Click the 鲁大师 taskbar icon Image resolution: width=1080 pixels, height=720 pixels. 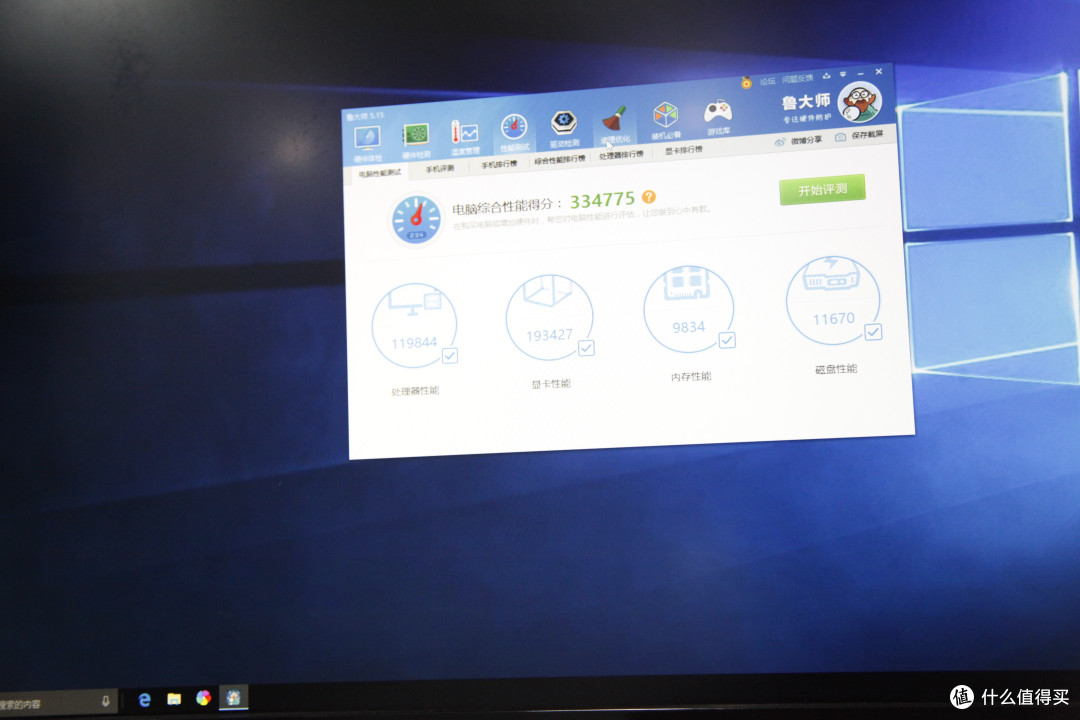233,697
